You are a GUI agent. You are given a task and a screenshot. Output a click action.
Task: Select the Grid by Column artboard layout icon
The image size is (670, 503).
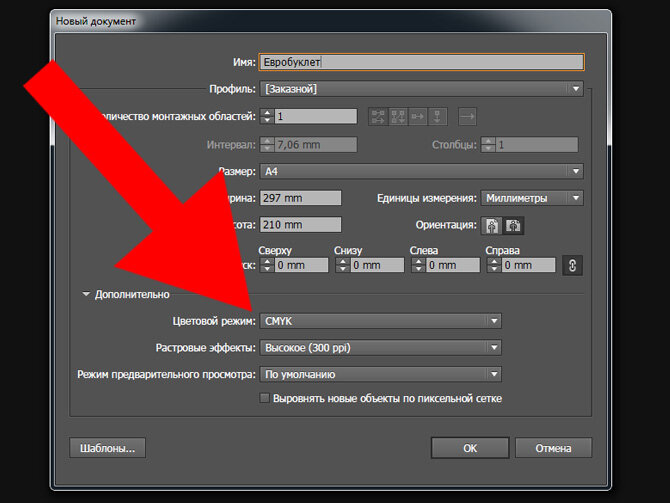click(398, 116)
